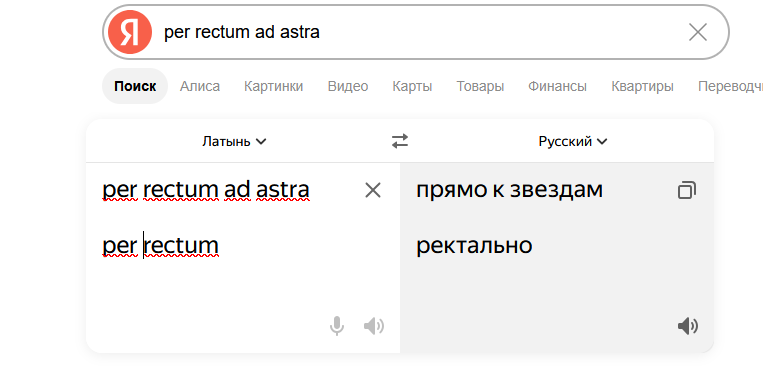The height and width of the screenshot is (377, 763).
Task: Click the Yandex logo in search bar
Action: (129, 32)
